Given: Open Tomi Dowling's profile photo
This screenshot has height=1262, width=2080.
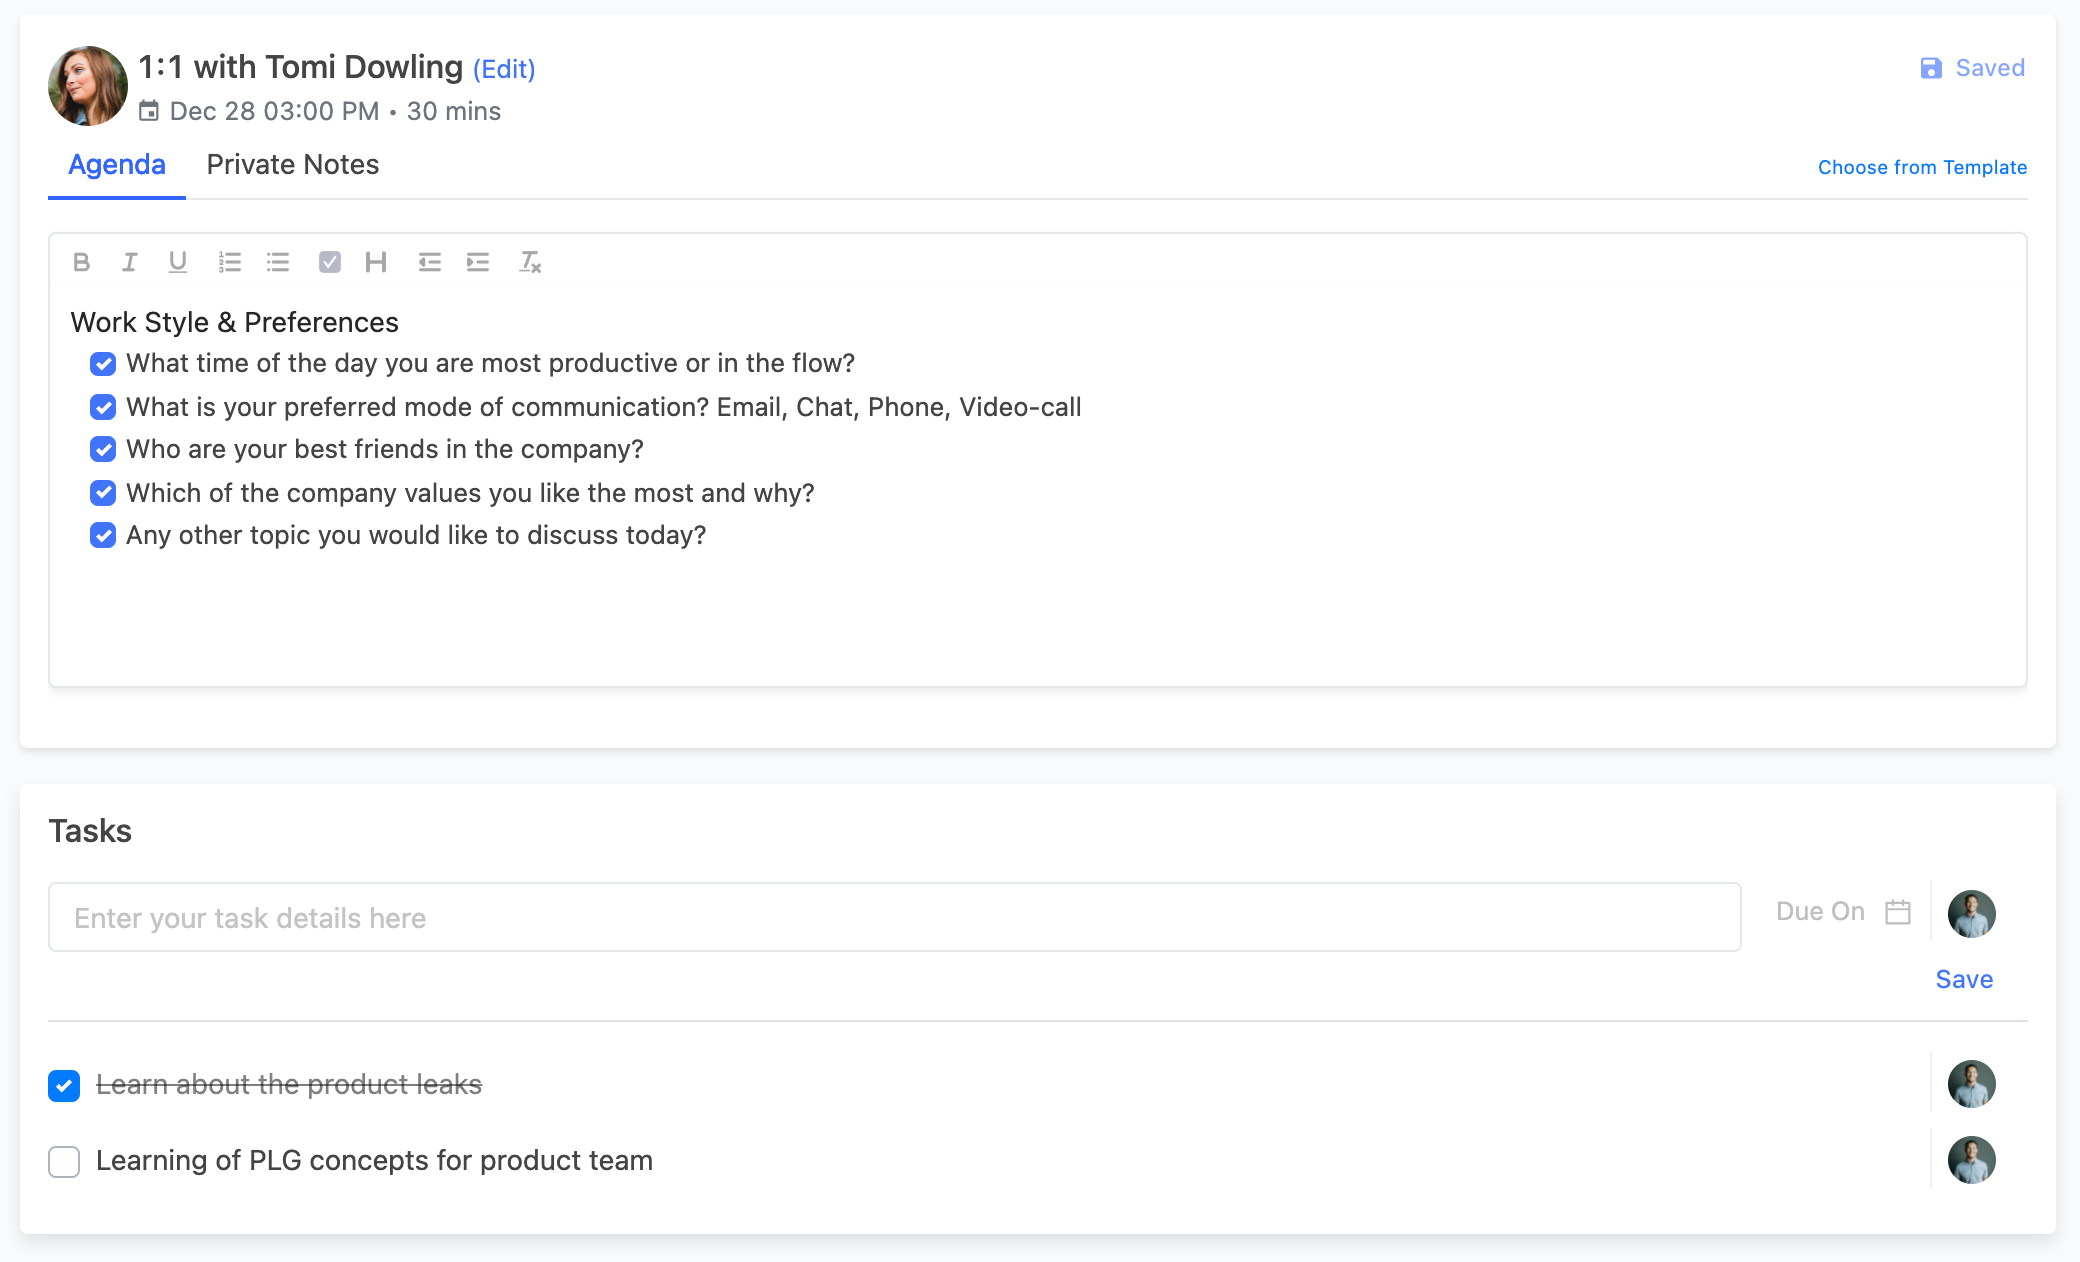Looking at the screenshot, I should 88,86.
